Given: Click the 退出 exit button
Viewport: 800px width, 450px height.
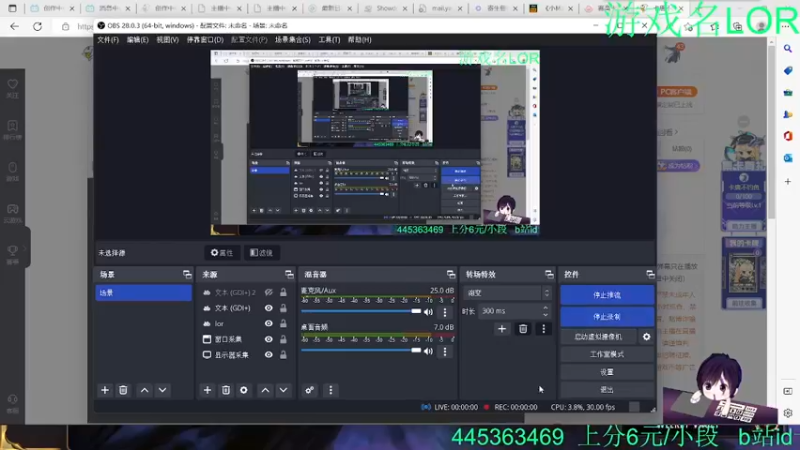Looking at the screenshot, I should point(607,390).
